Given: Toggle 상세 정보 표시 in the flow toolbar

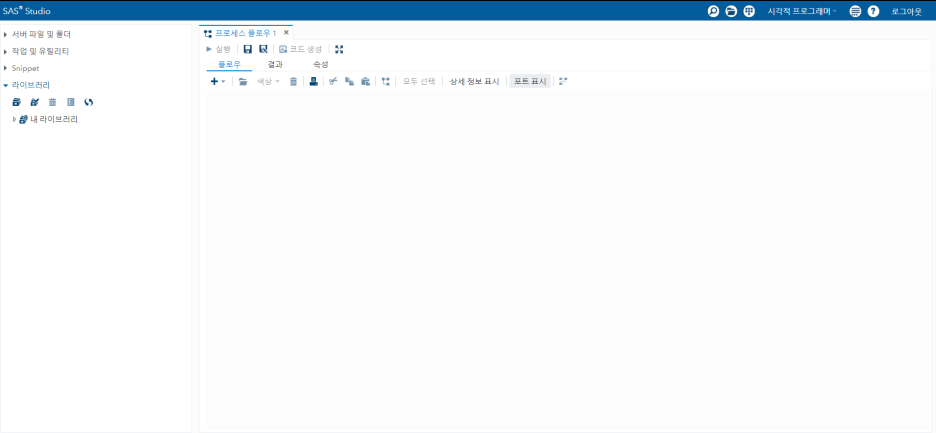Looking at the screenshot, I should click(474, 81).
